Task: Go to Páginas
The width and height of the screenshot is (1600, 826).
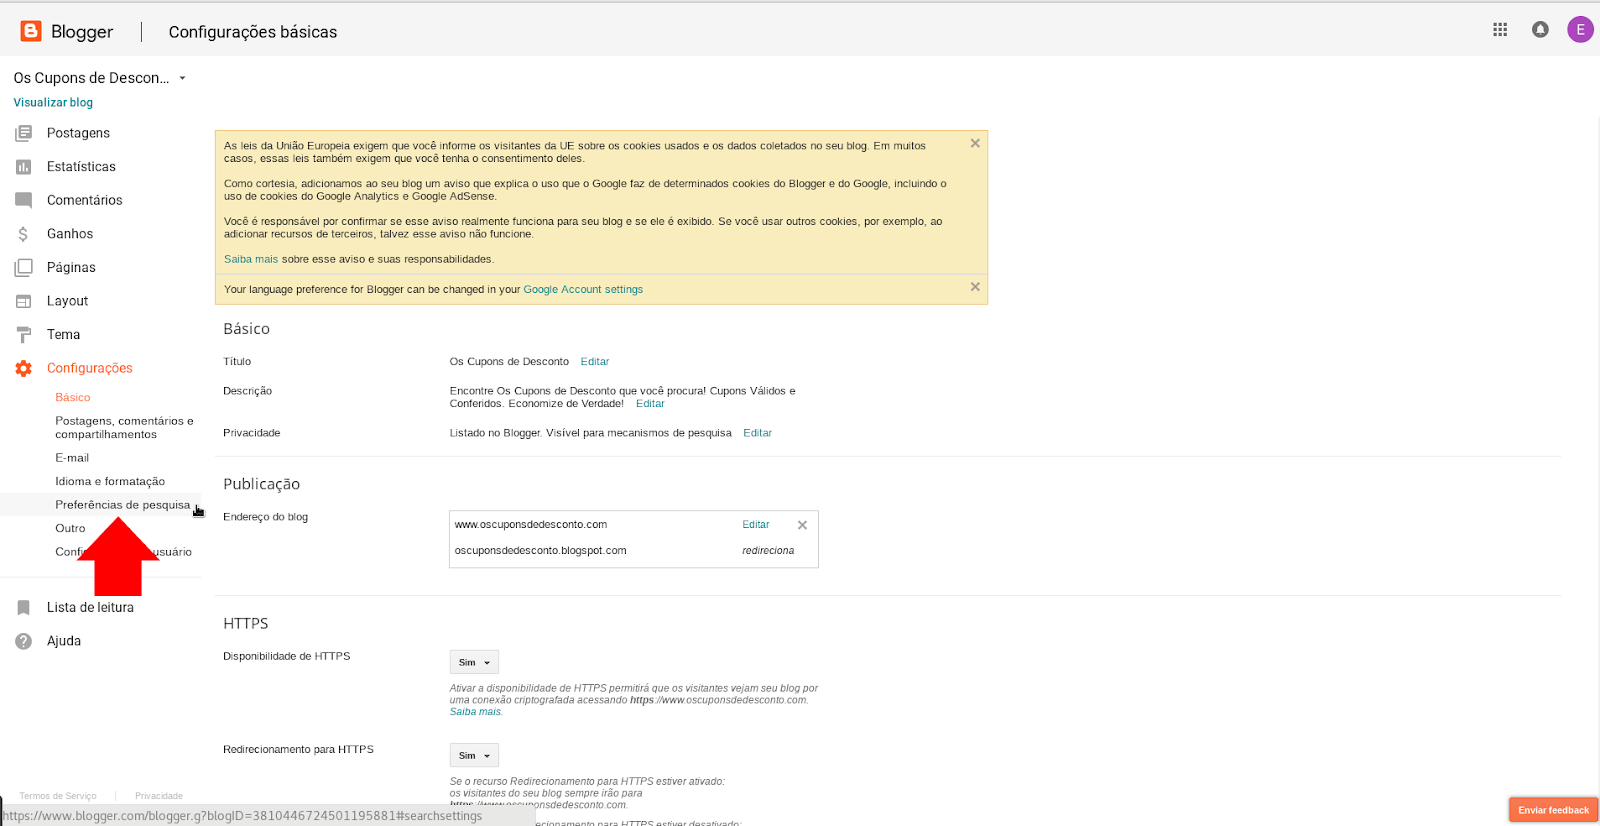Action: [71, 267]
